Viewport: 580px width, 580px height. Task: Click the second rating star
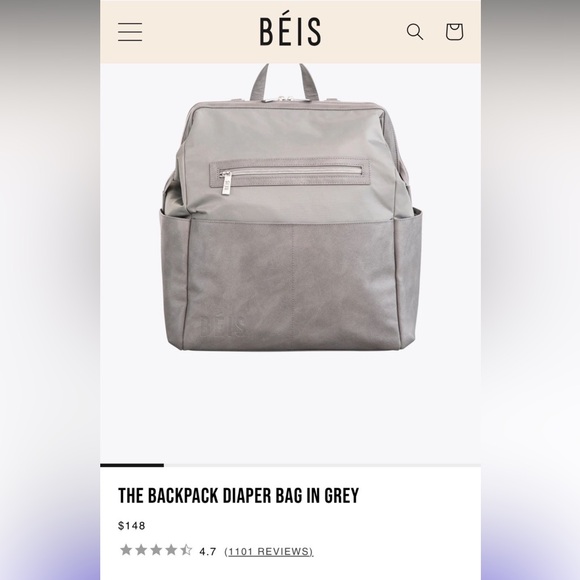[141, 550]
